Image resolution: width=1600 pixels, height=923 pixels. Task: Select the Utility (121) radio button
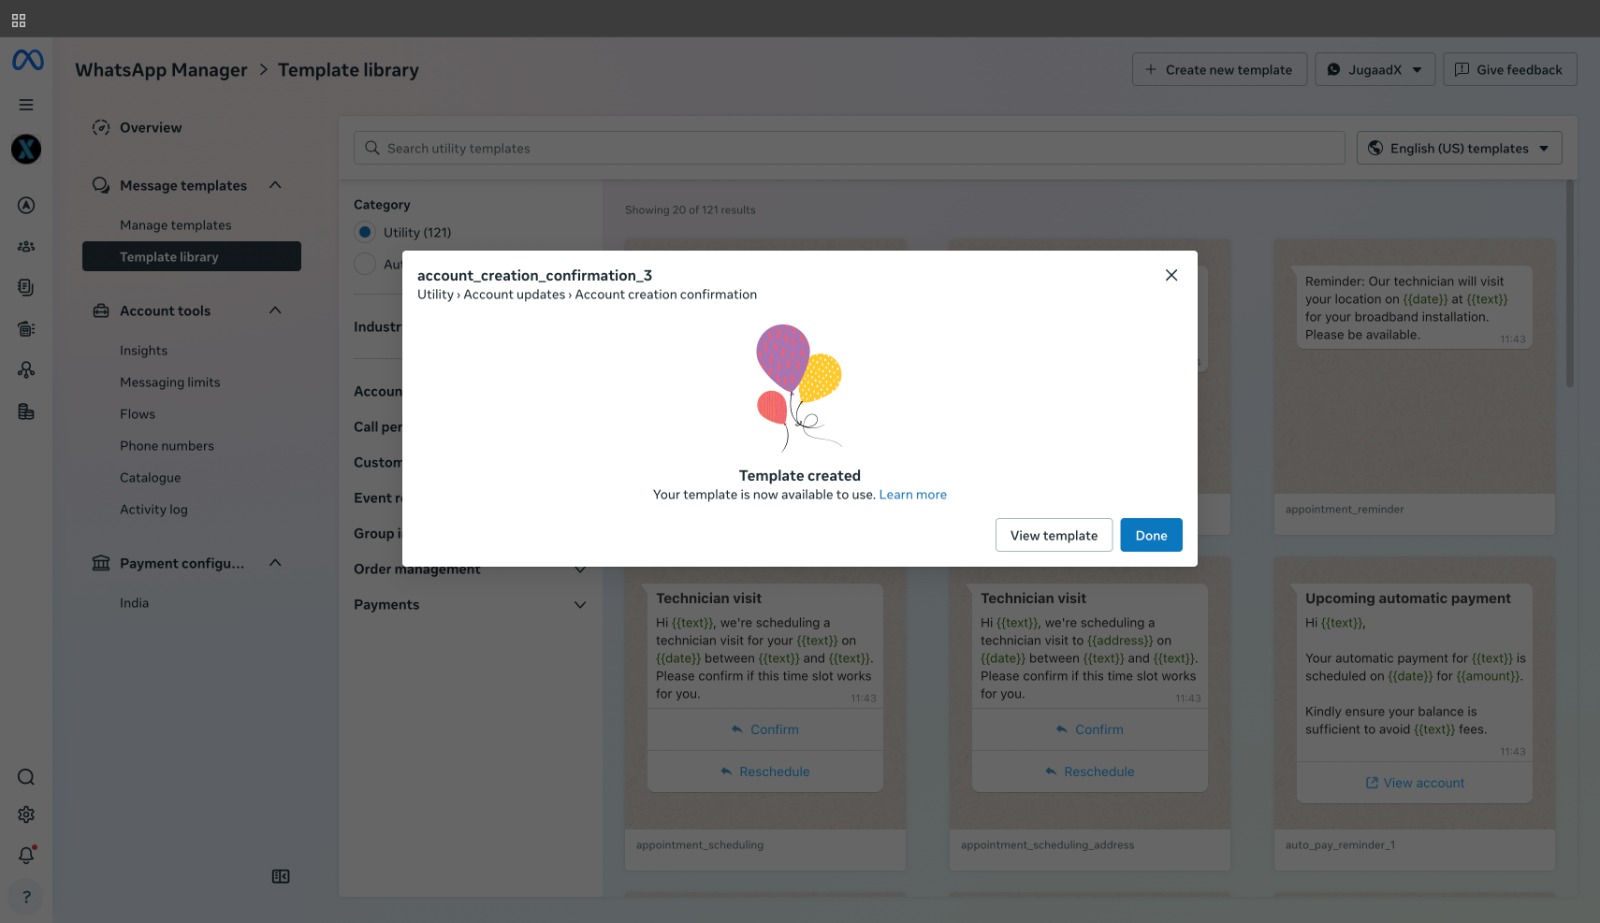tap(365, 232)
